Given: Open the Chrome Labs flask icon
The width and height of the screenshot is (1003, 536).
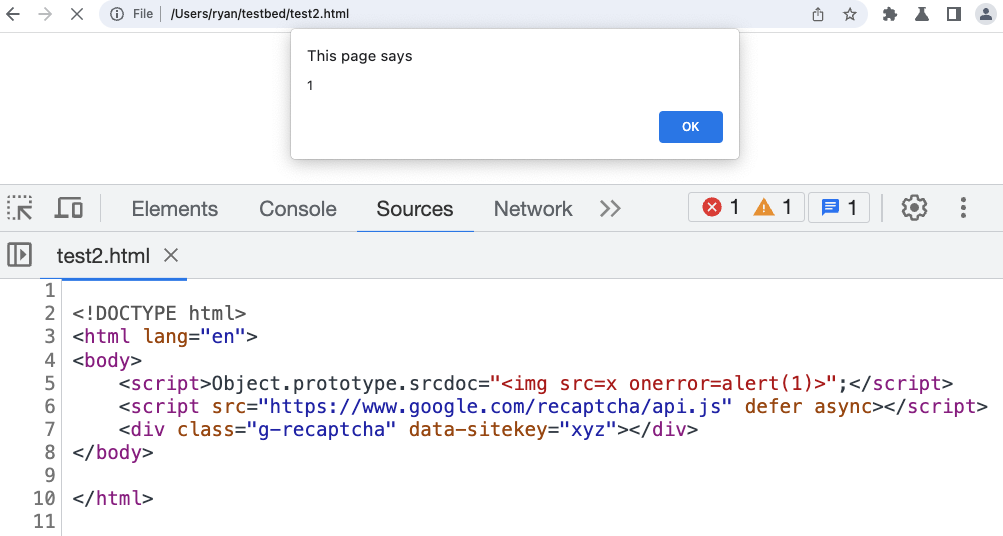Looking at the screenshot, I should pyautogui.click(x=922, y=14).
